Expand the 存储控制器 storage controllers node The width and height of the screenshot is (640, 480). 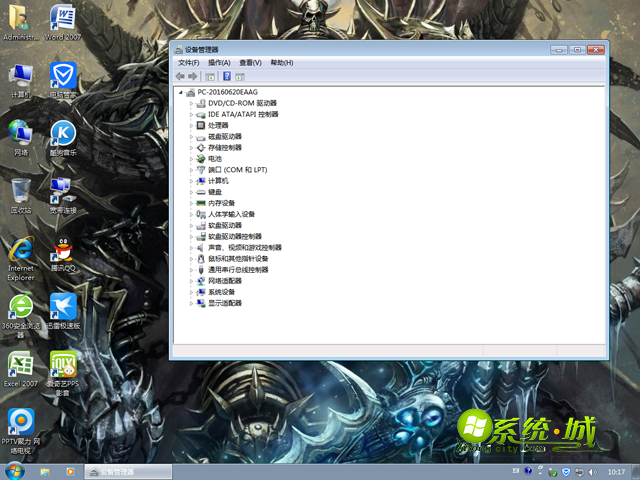click(x=191, y=148)
